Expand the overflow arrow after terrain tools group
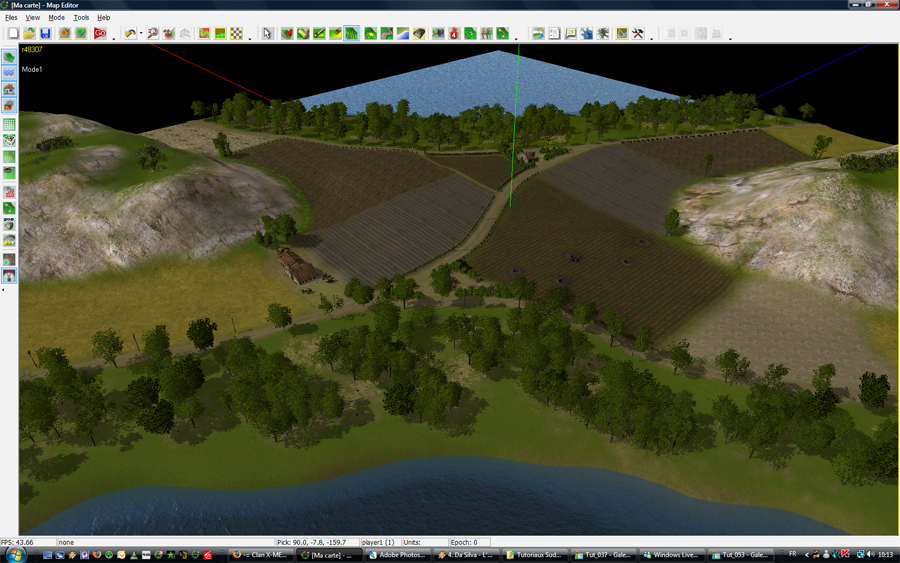900x563 pixels. point(516,38)
